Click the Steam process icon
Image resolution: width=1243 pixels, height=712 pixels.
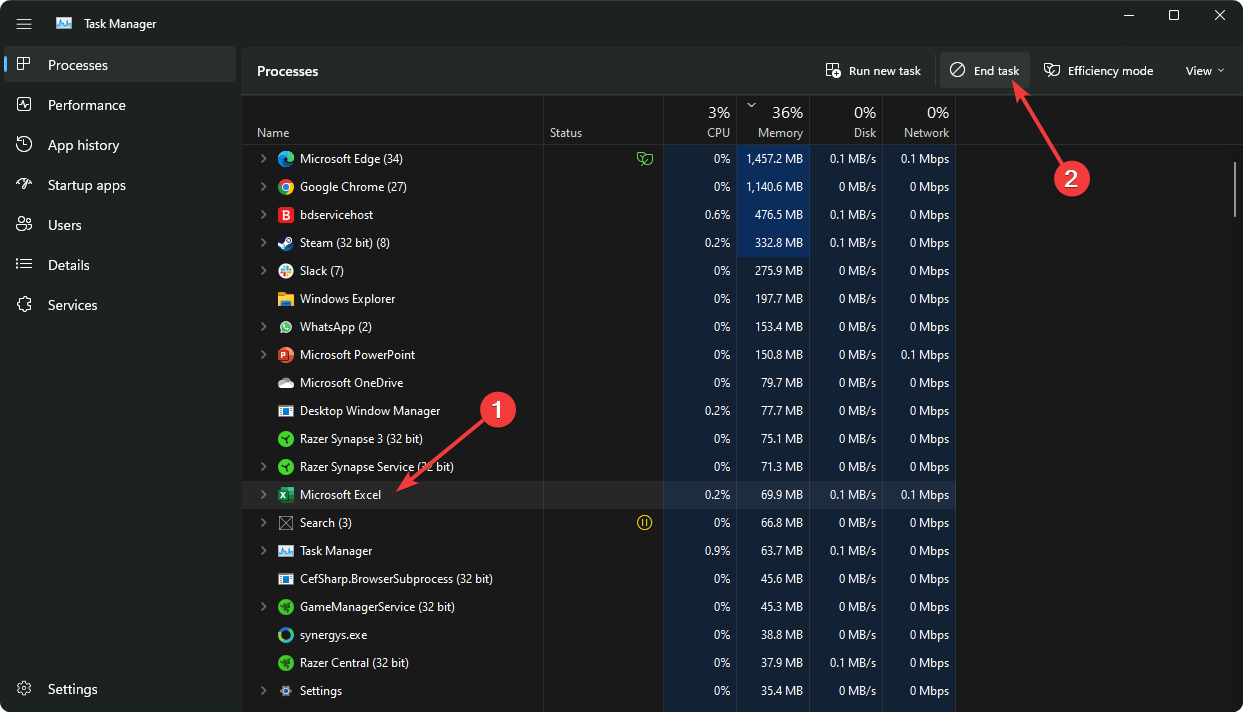pos(285,243)
